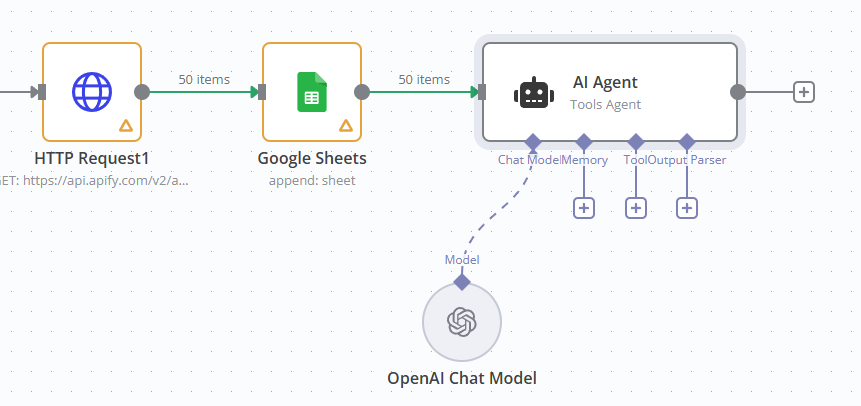Screen dimensions: 861x406
Task: Add a Tool sub-node with plus button
Action: [x=636, y=207]
